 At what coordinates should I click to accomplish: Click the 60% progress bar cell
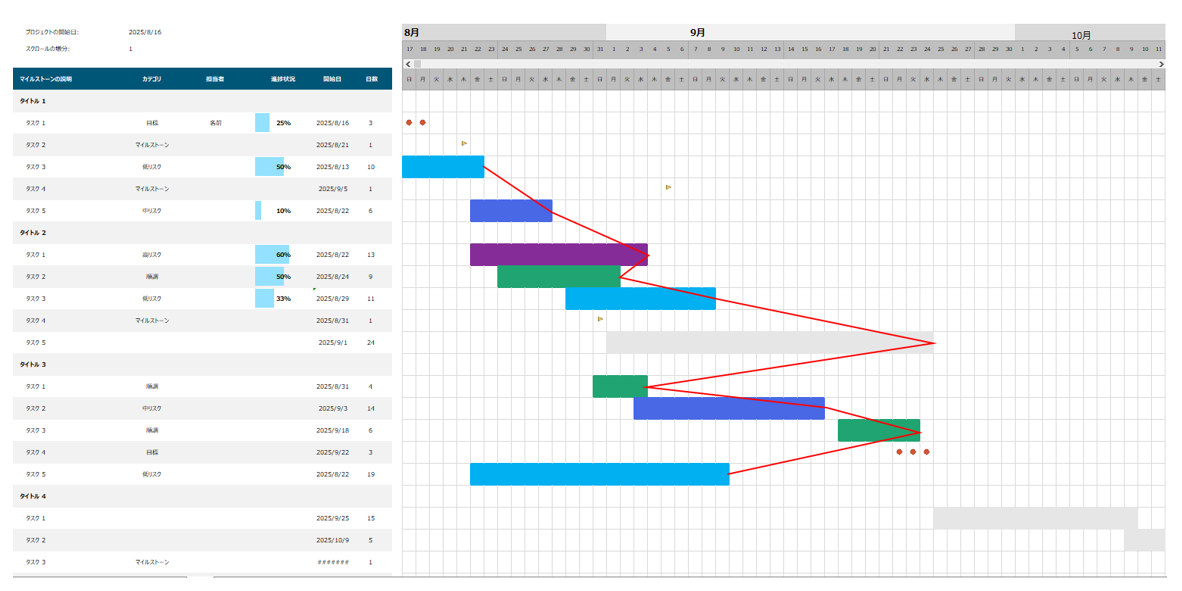pos(274,255)
